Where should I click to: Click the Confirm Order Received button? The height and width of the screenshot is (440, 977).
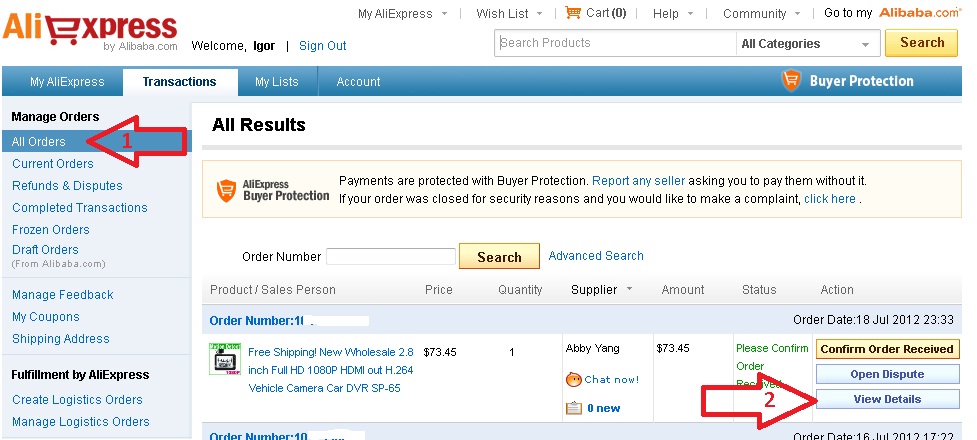[887, 349]
